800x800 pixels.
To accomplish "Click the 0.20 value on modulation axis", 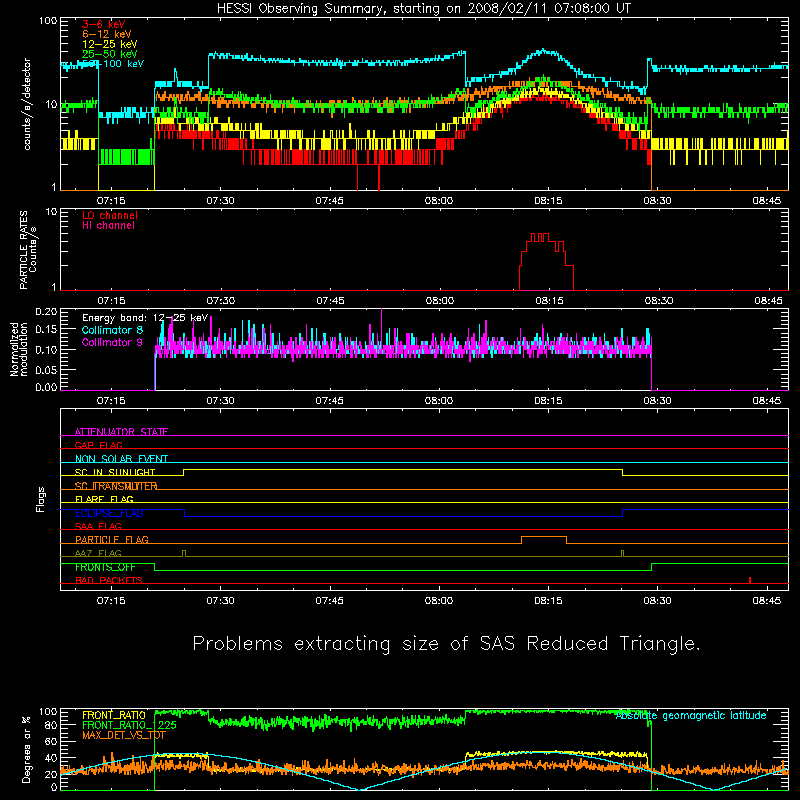I will click(47, 311).
